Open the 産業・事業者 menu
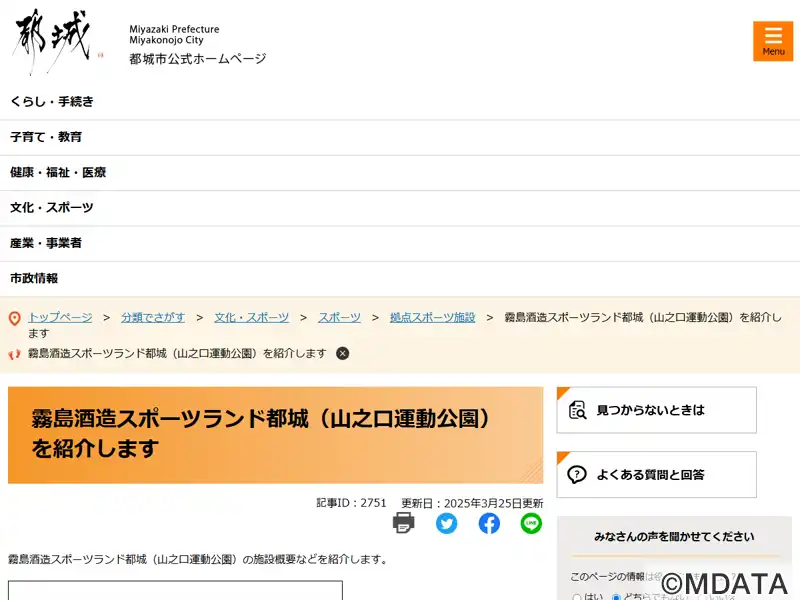800x600 pixels. coord(400,243)
